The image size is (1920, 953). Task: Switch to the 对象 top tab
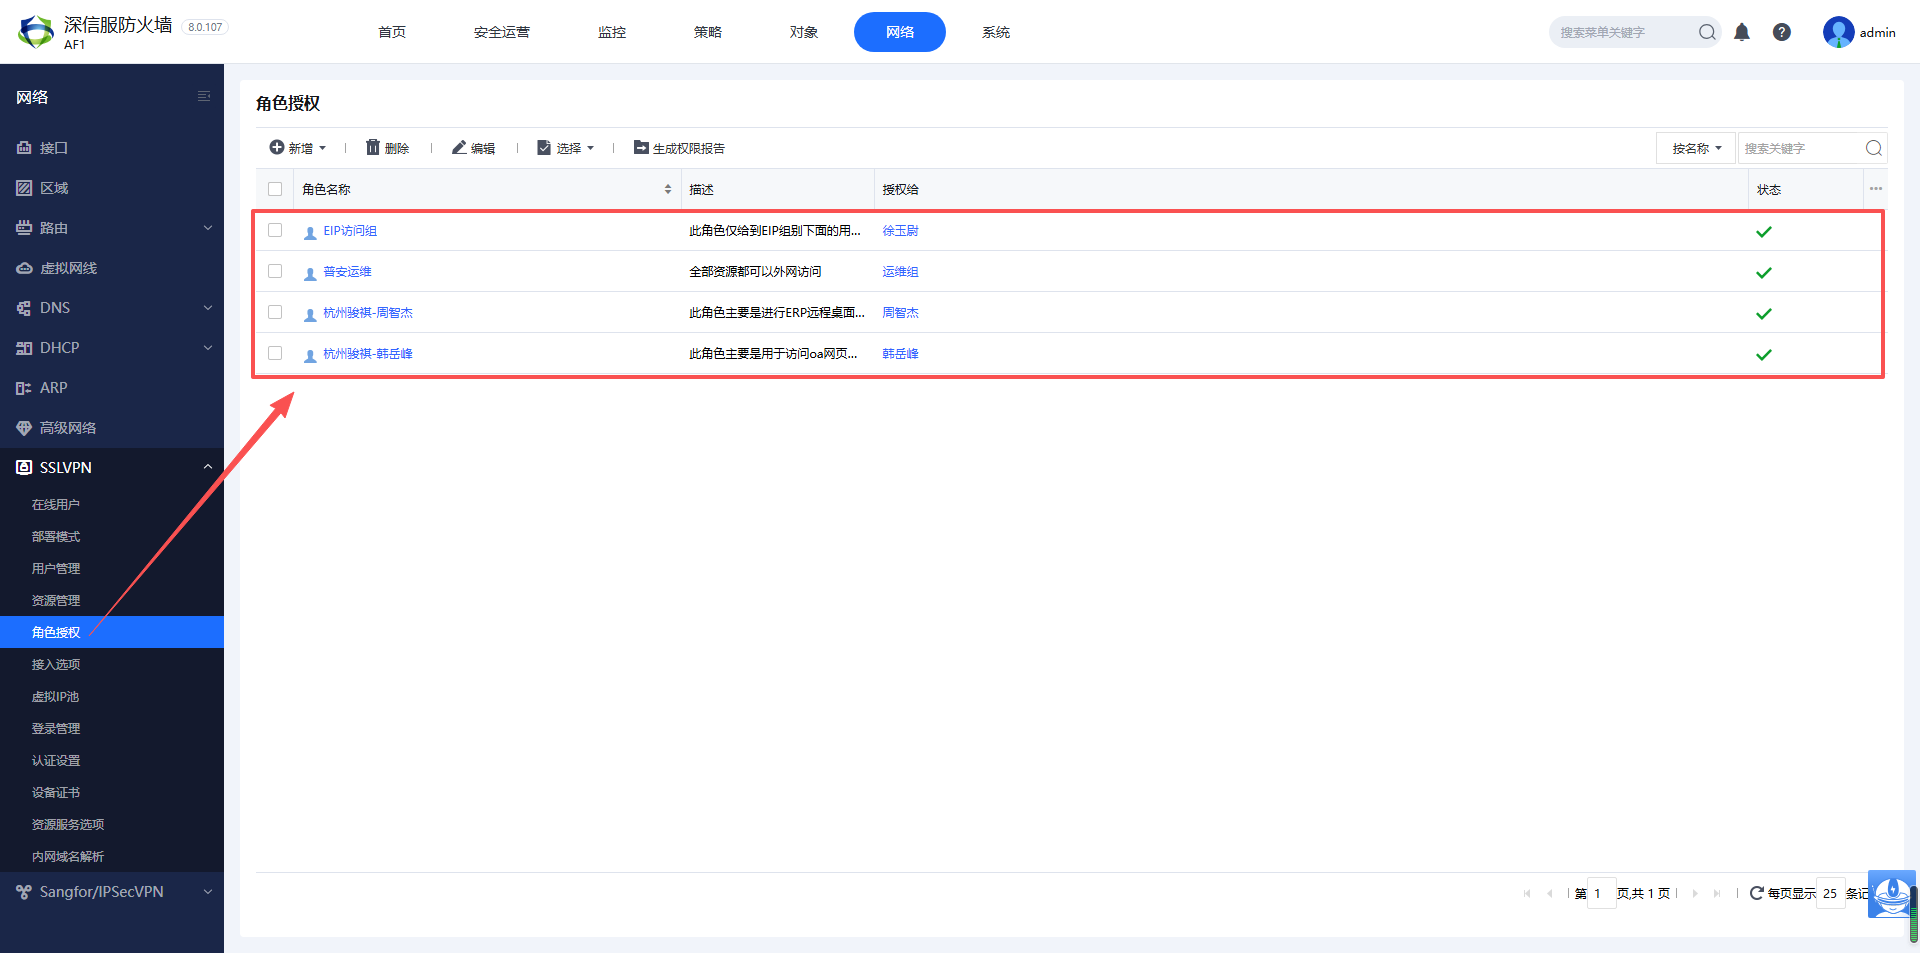[x=804, y=32]
